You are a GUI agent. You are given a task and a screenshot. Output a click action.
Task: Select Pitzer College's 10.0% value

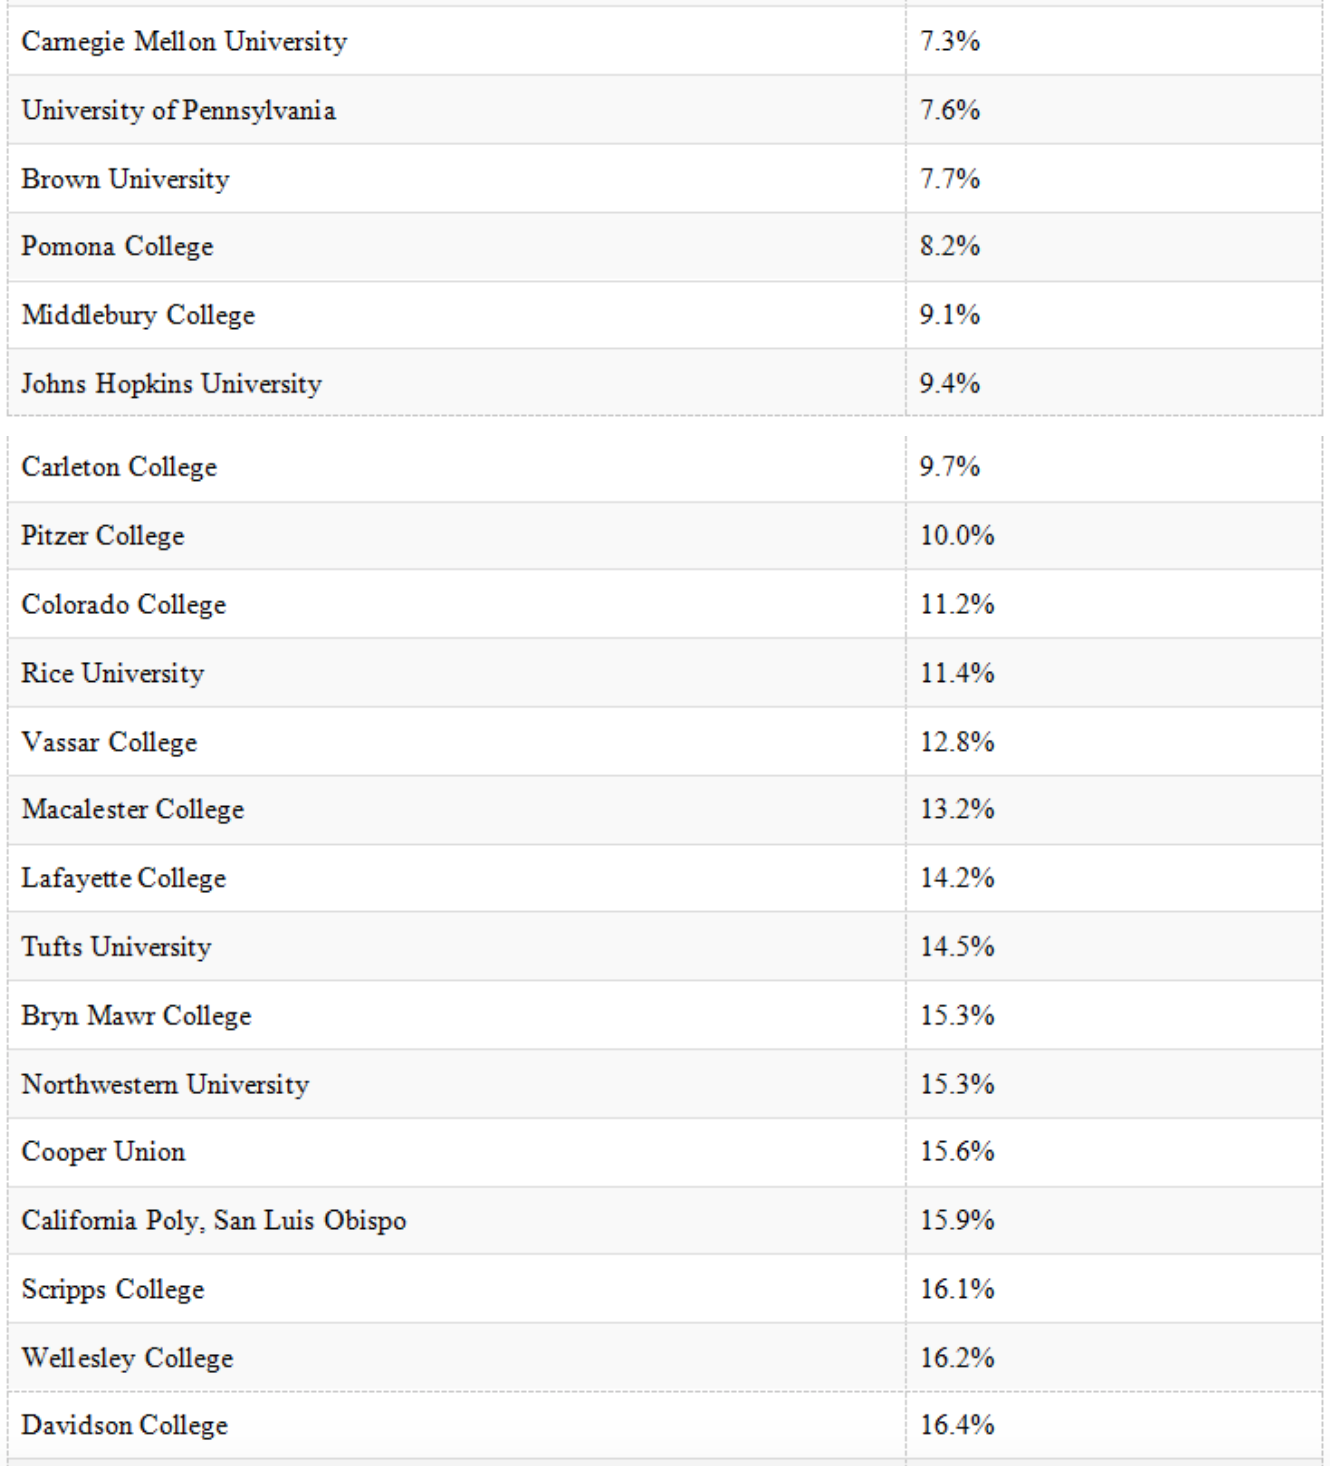957,536
